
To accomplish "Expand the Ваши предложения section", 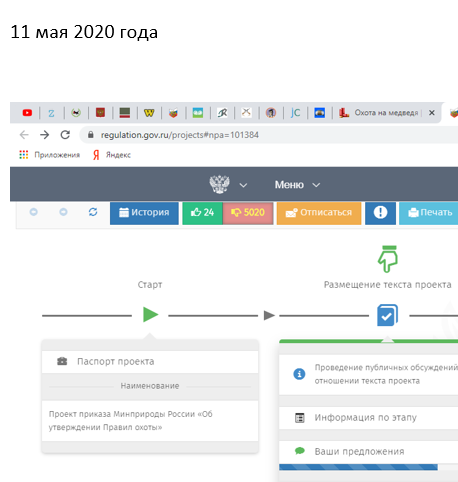I will pos(368,452).
